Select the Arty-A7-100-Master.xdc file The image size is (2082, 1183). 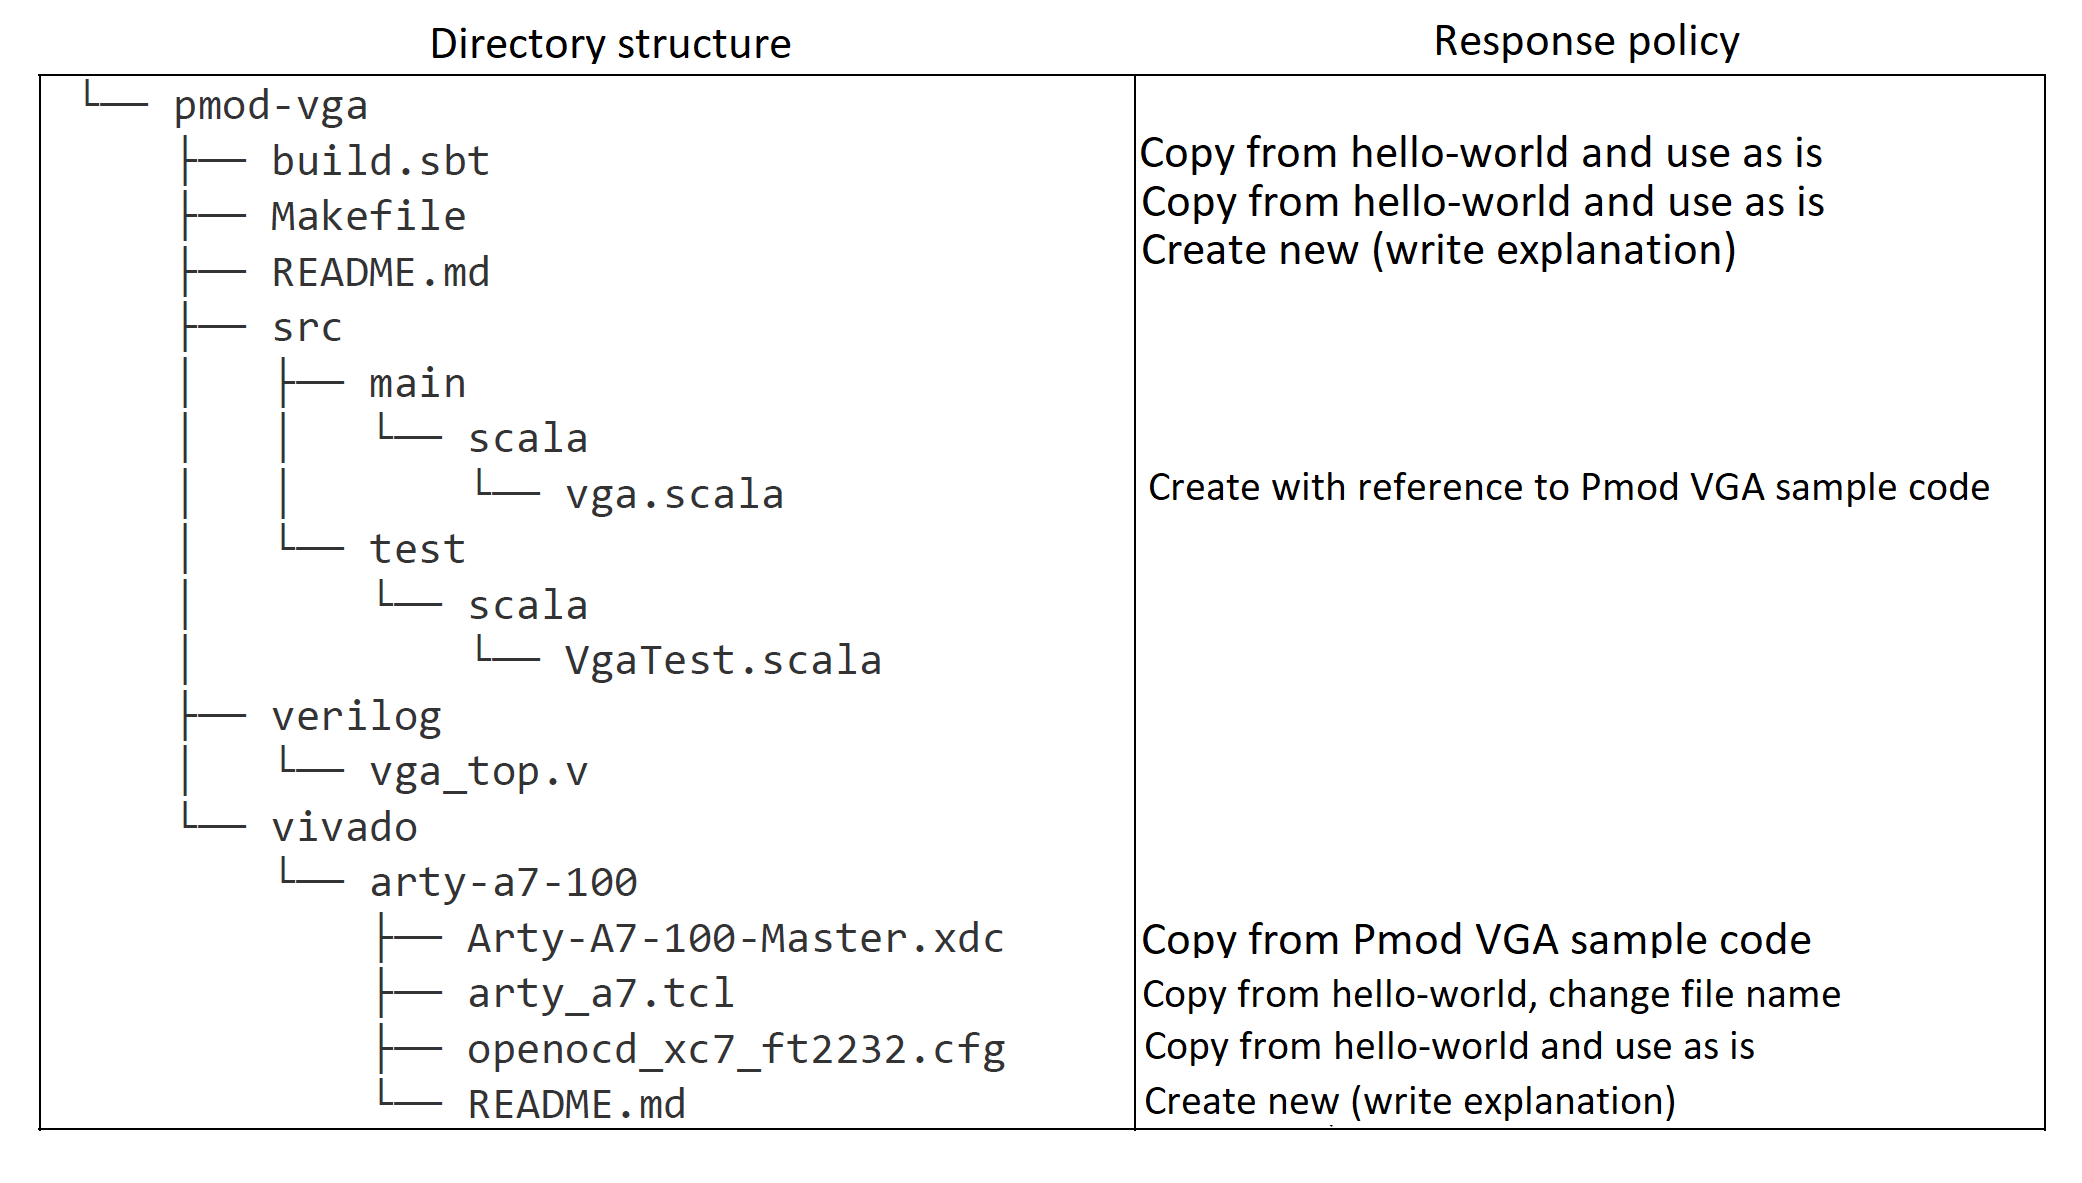pyautogui.click(x=735, y=939)
